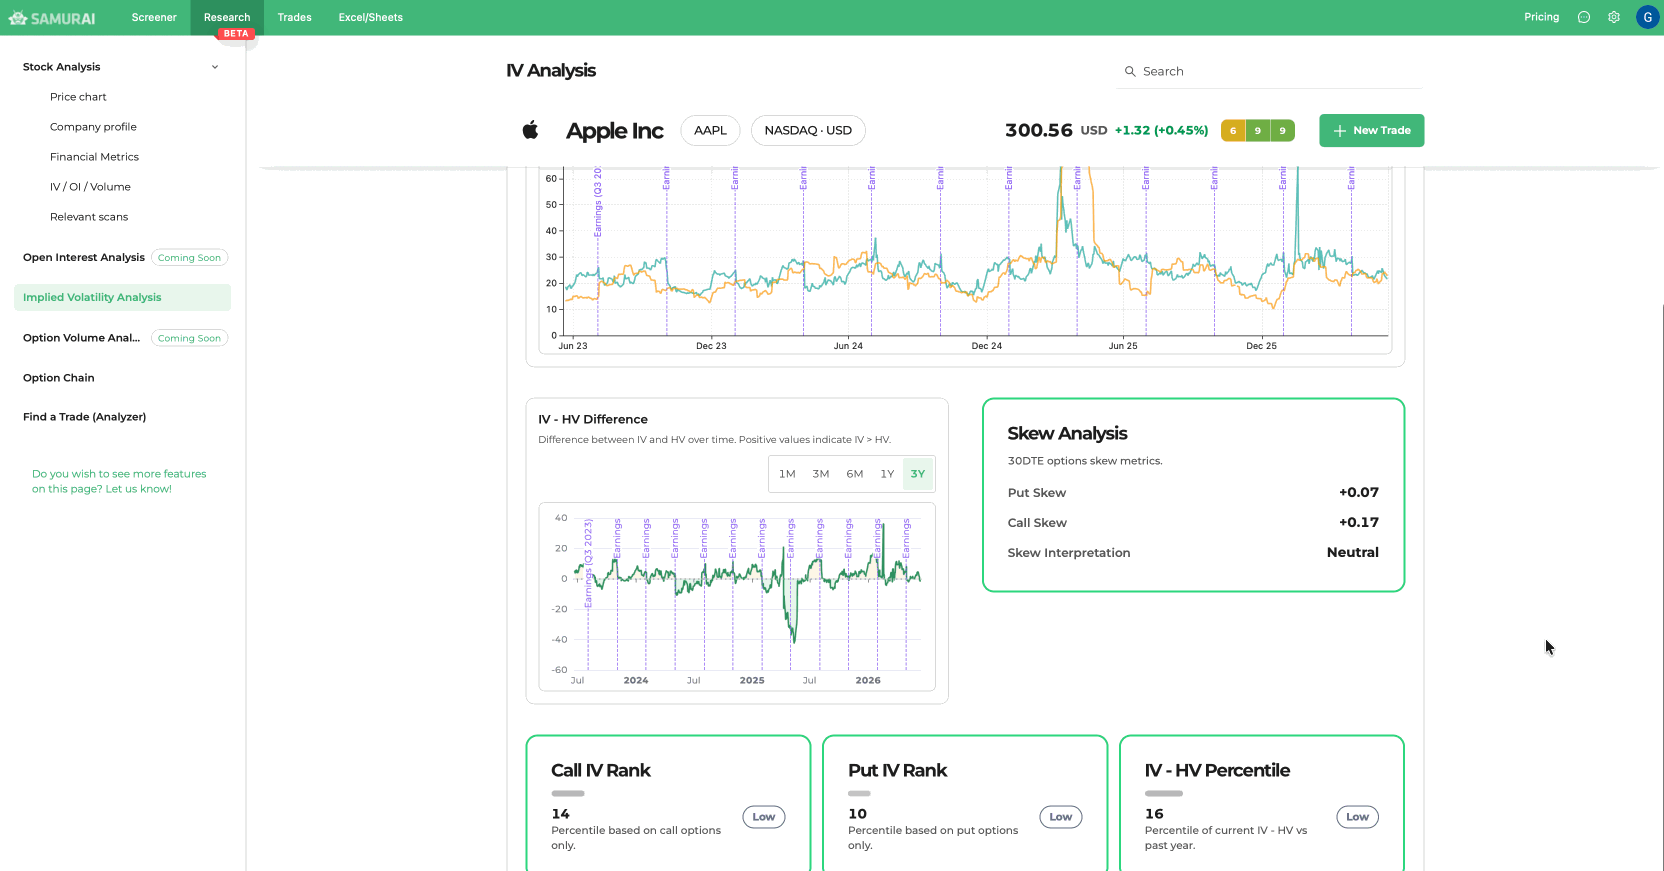Switch to the Screener tab
This screenshot has height=871, width=1664.
(x=154, y=18)
